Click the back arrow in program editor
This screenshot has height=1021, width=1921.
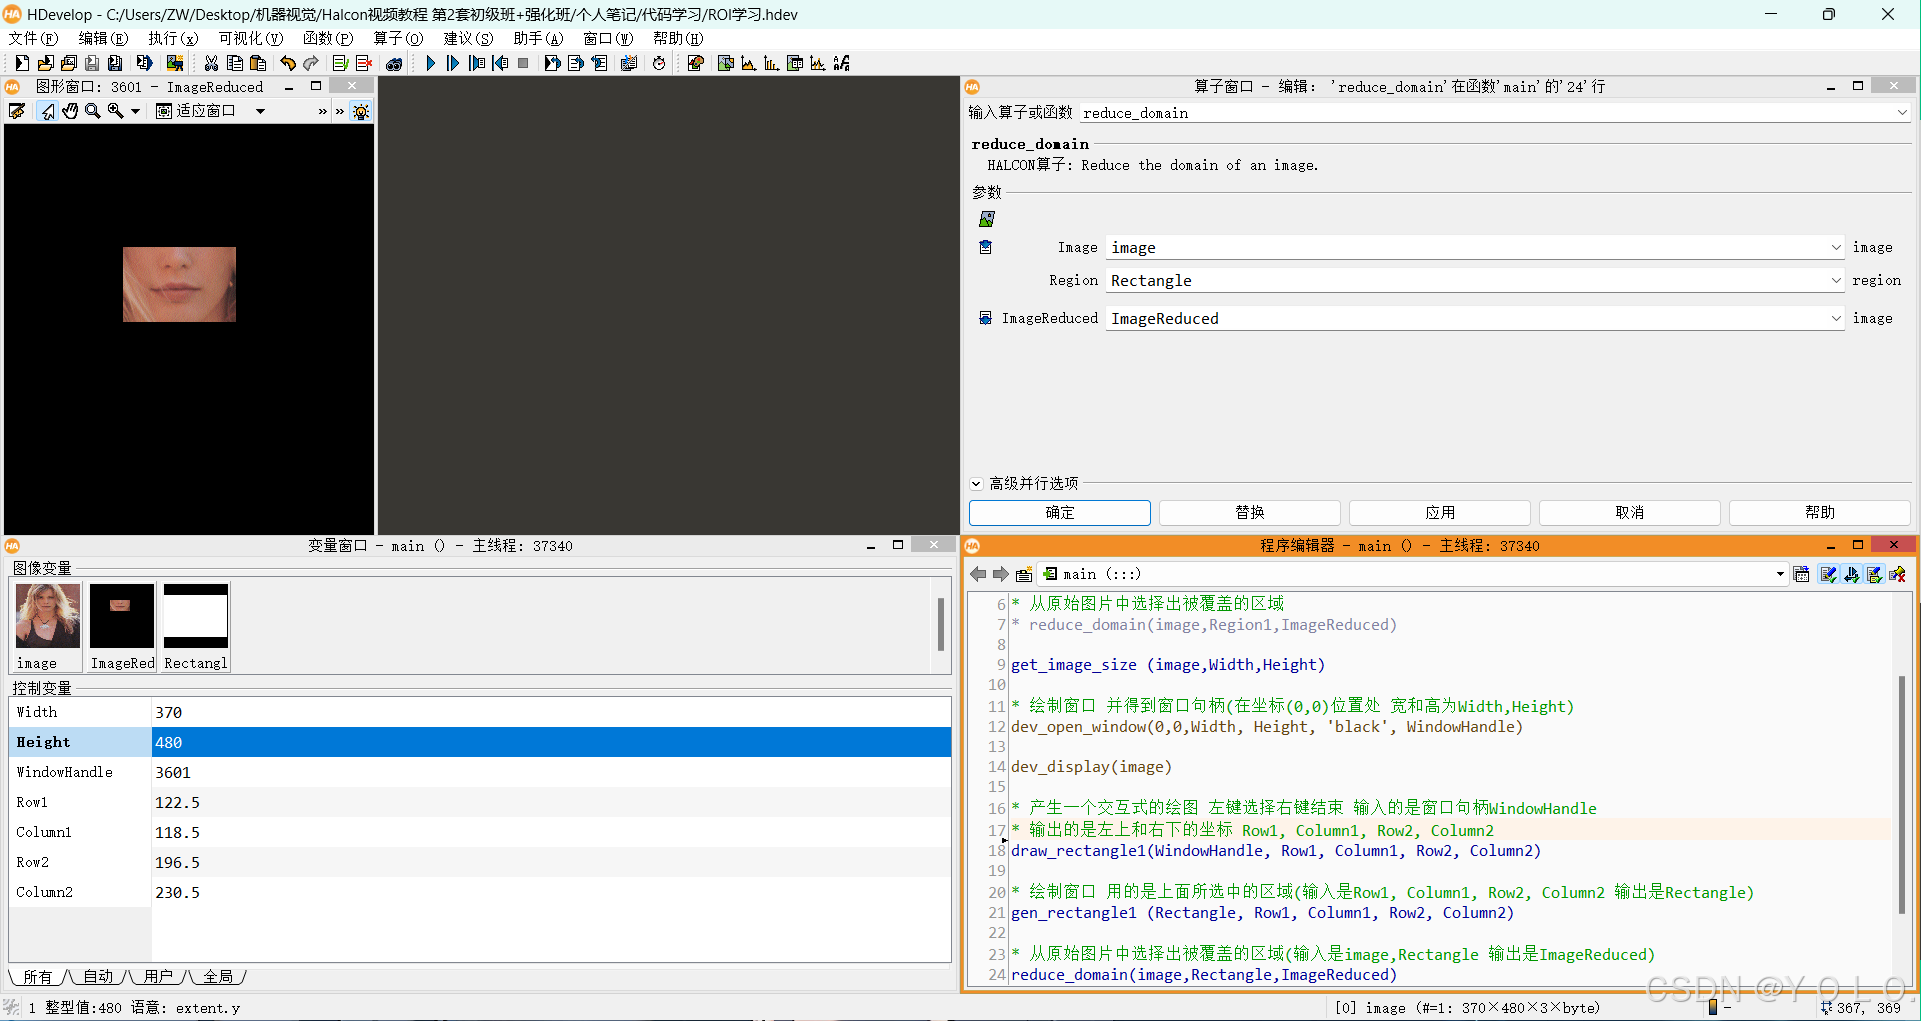click(978, 574)
